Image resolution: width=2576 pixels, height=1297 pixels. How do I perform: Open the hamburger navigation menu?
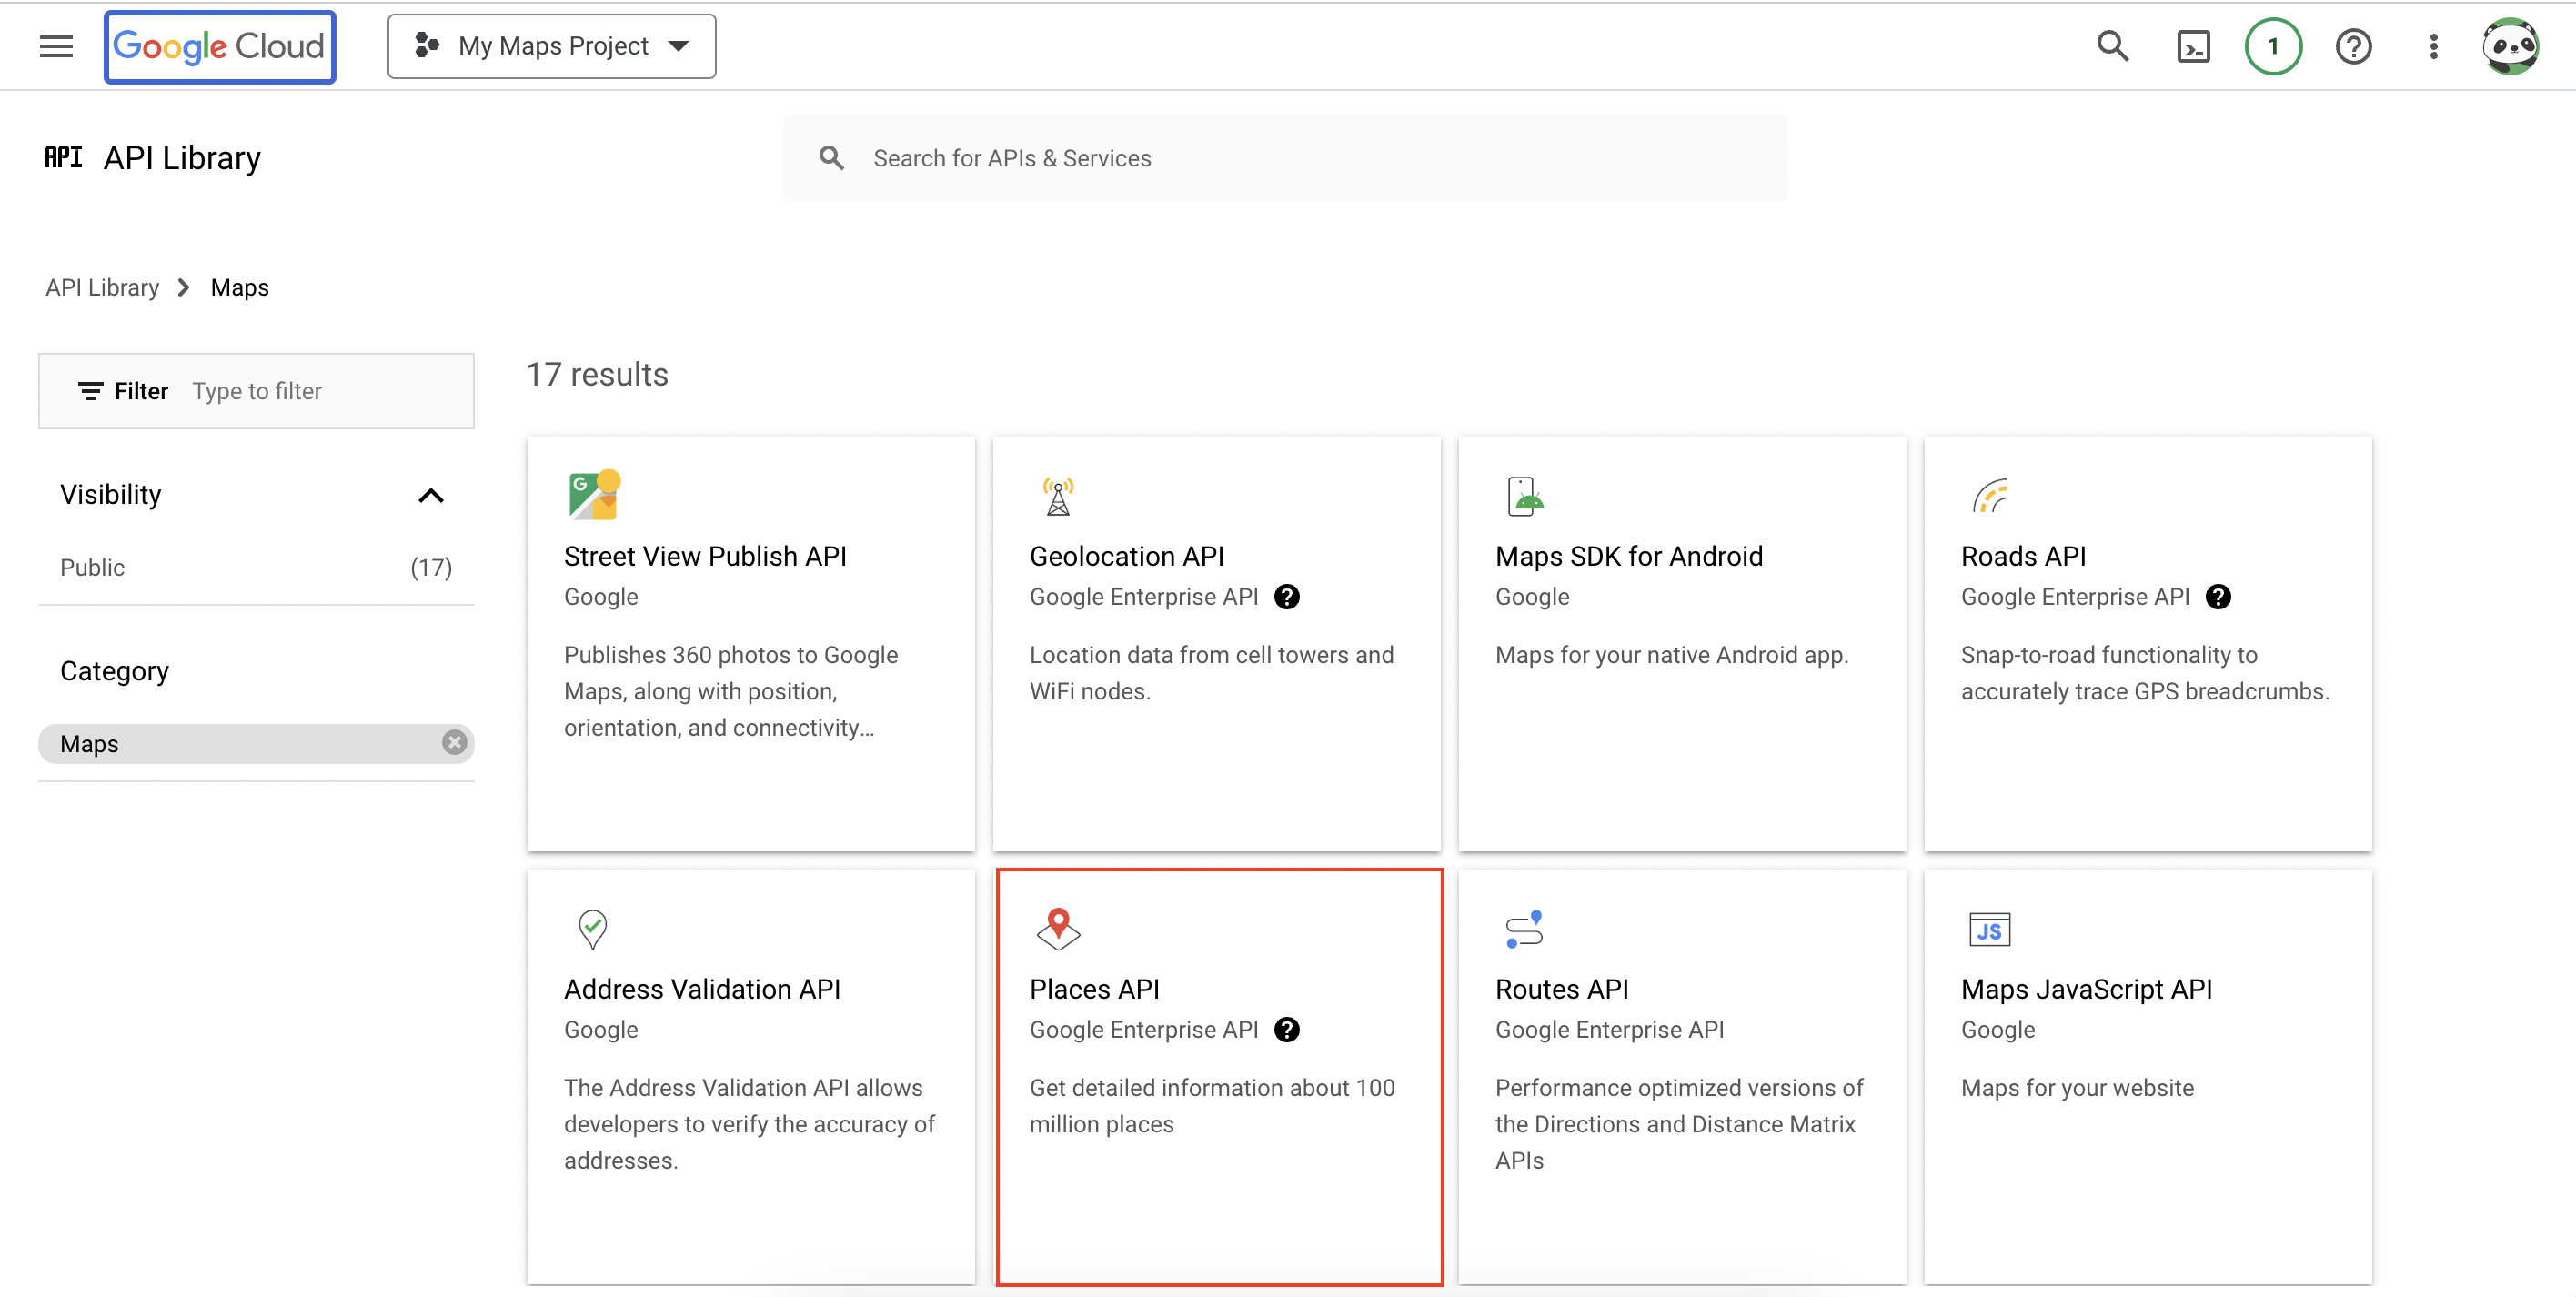(56, 46)
